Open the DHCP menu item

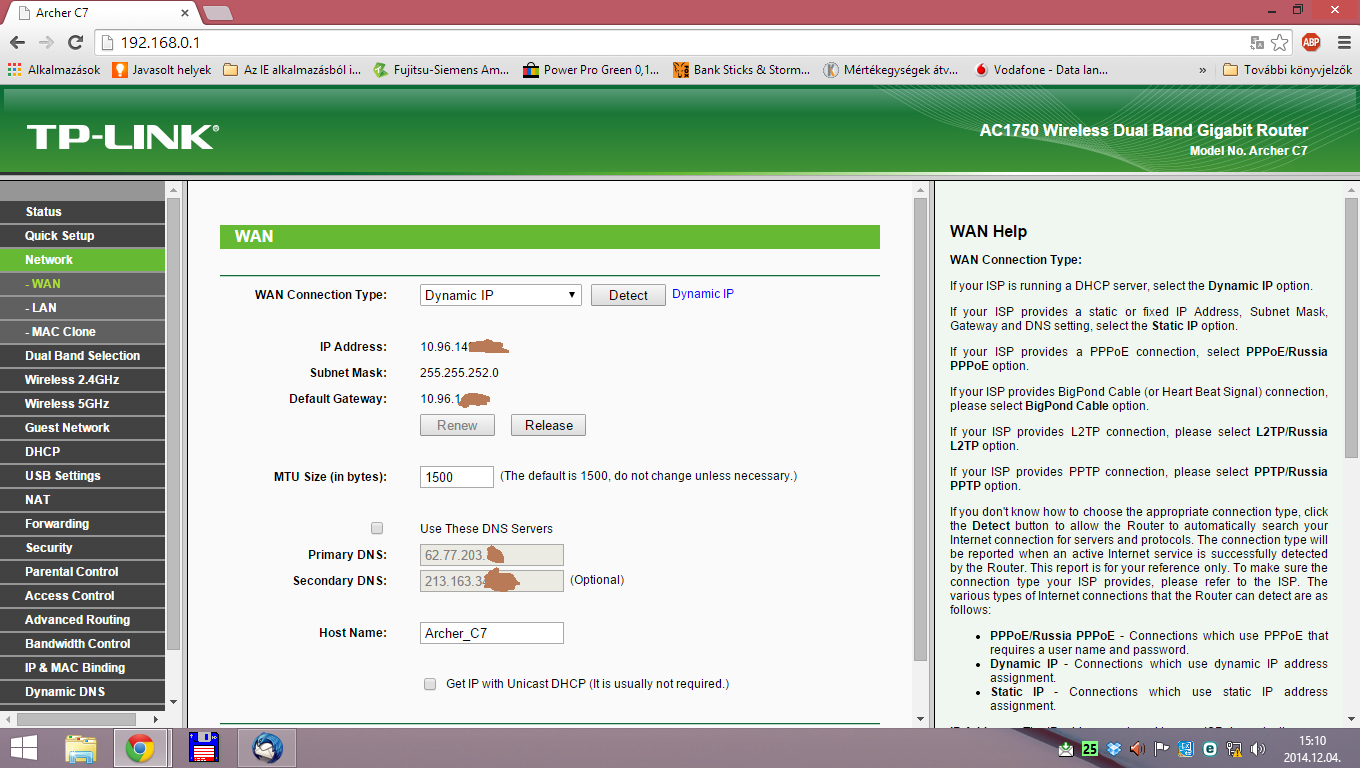pos(82,452)
